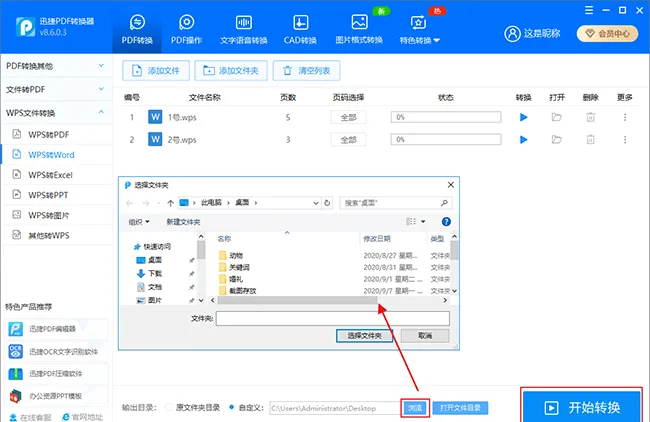Open address bar history dropdown in dialog
650x422 pixels.
click(316, 203)
